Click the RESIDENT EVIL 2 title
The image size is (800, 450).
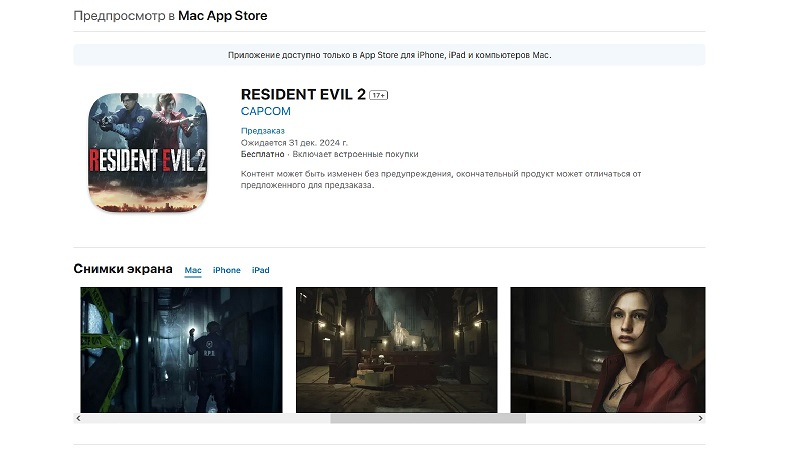[303, 95]
